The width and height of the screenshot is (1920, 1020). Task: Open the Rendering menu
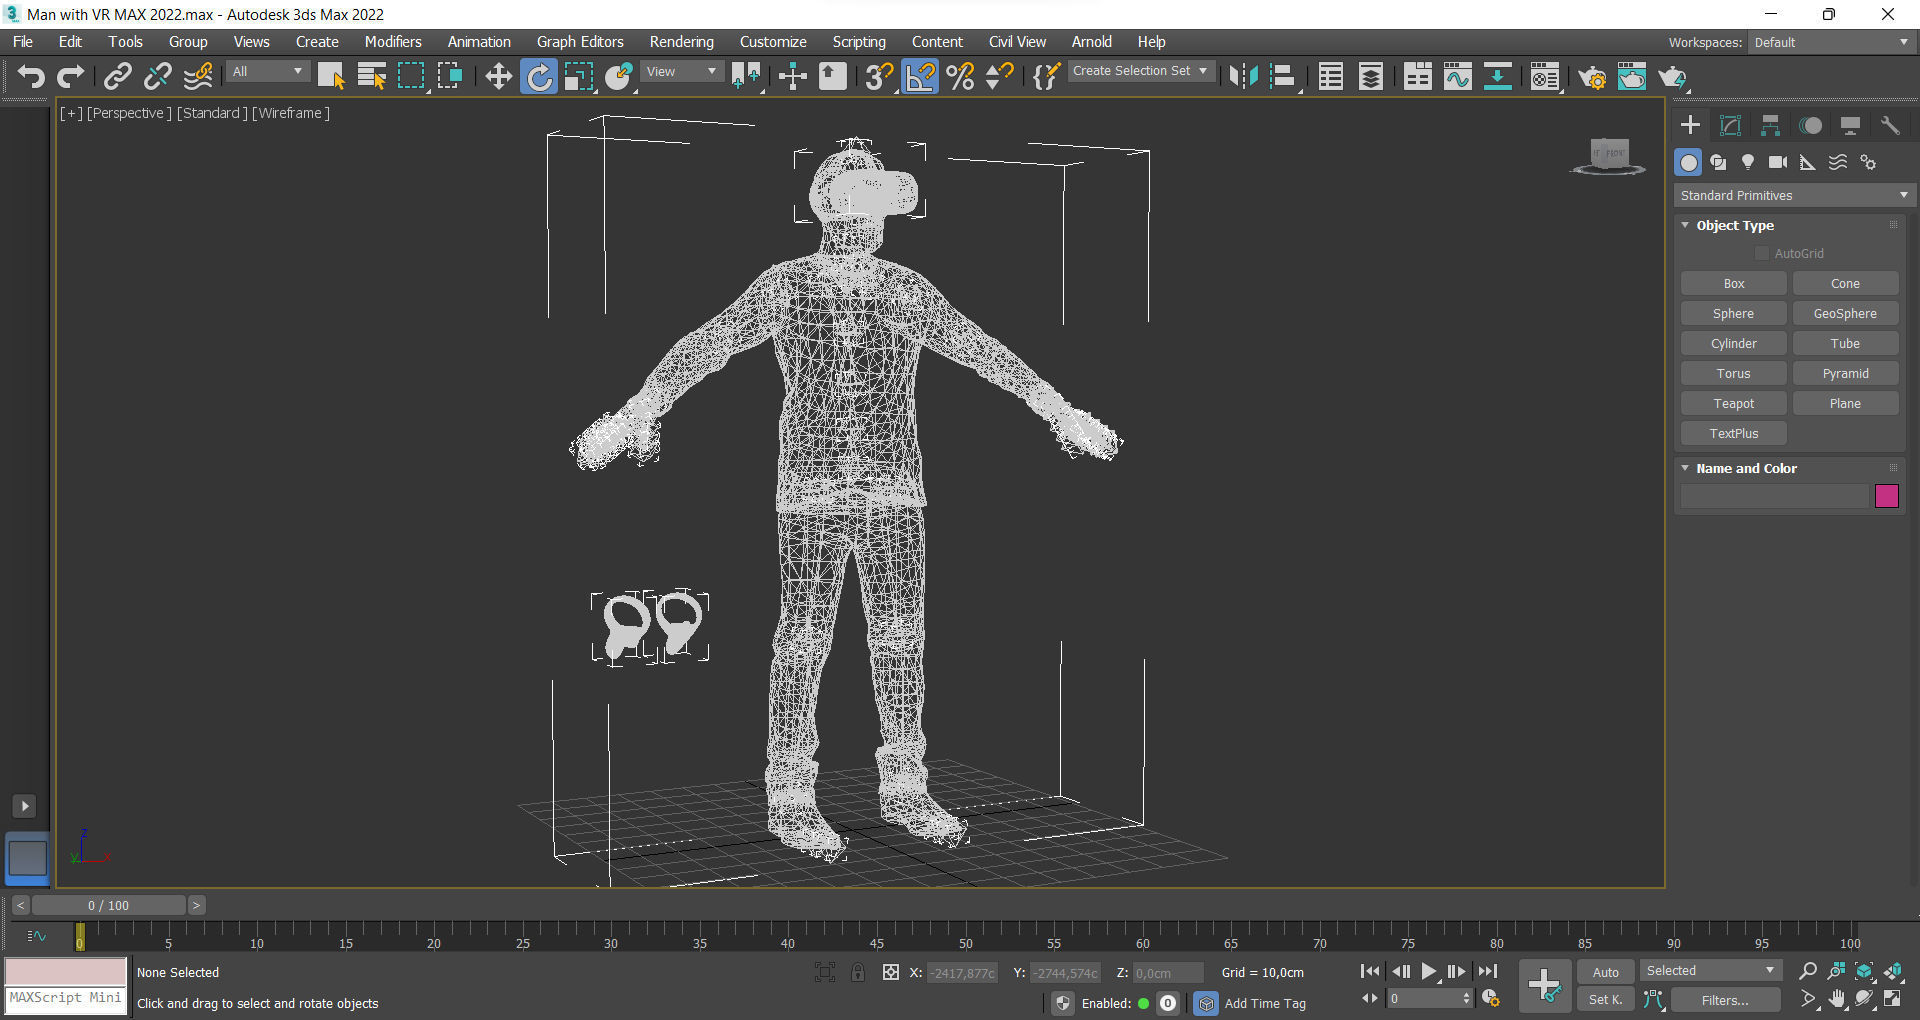pos(681,42)
